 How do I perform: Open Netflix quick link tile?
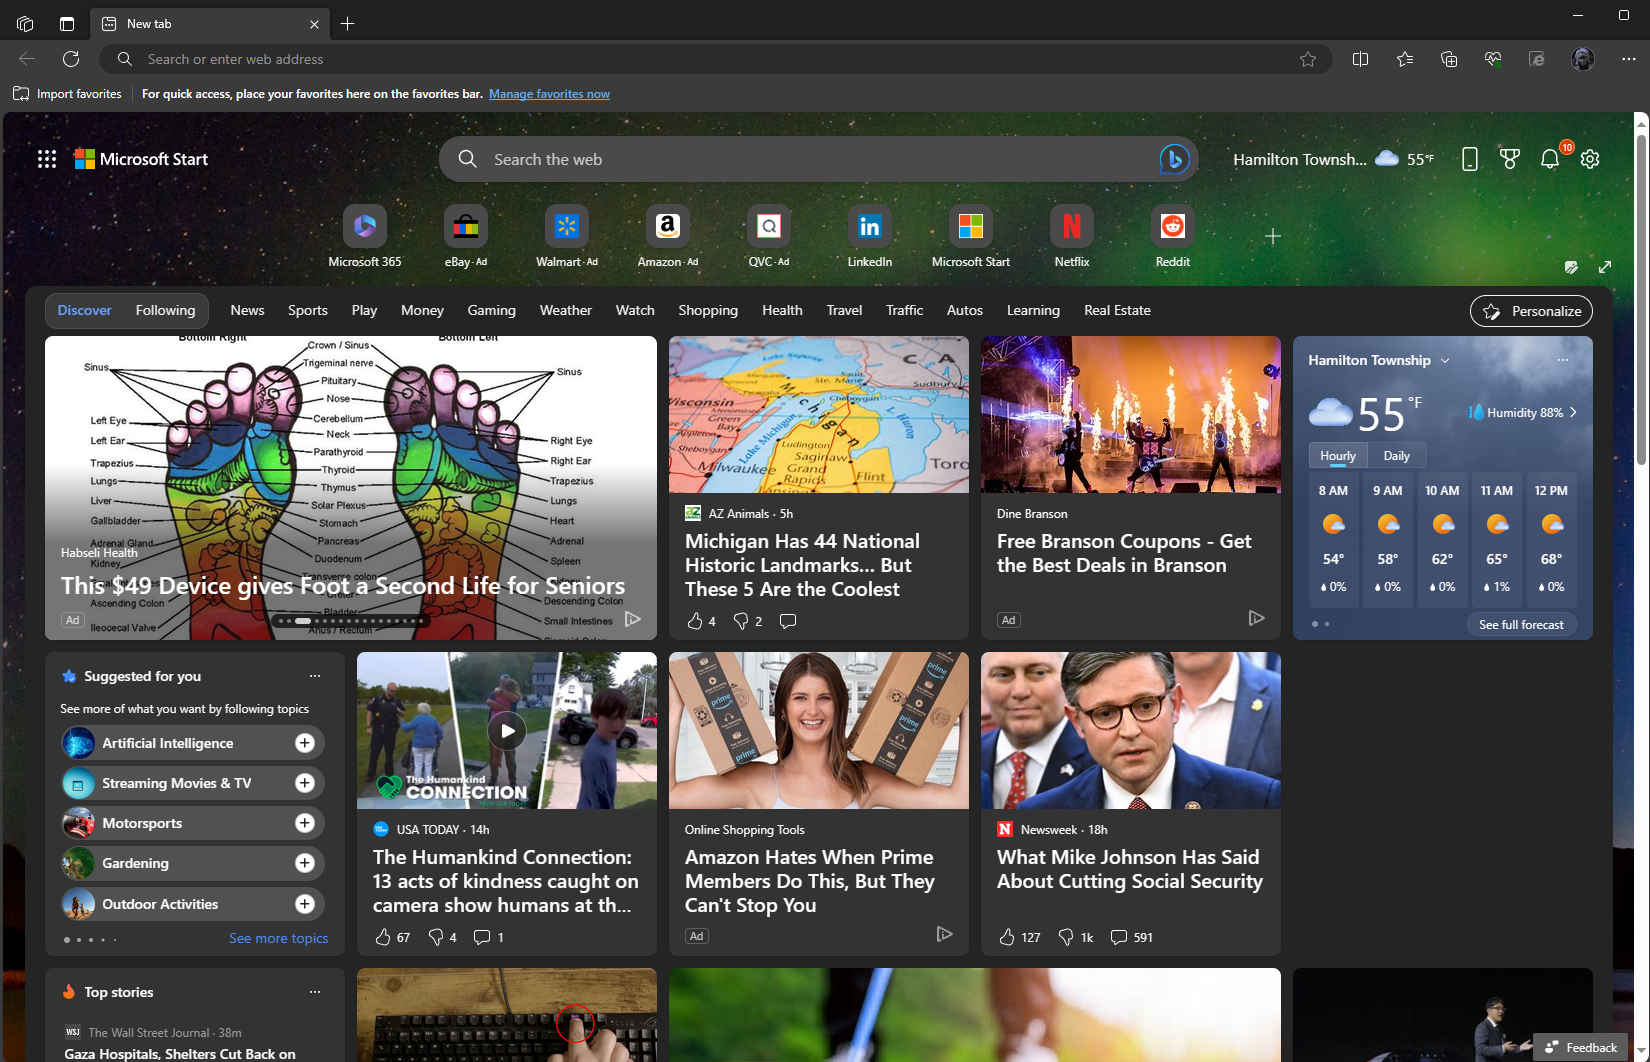[x=1072, y=237]
